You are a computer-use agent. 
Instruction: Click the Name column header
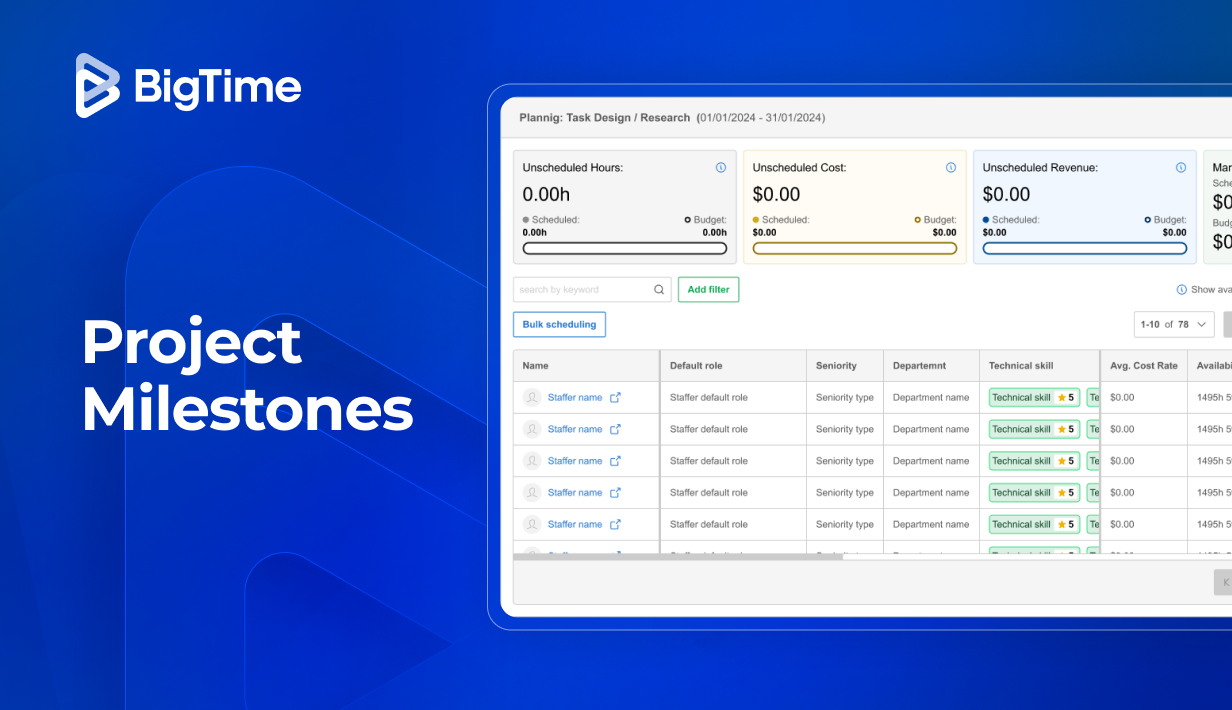[x=586, y=366]
